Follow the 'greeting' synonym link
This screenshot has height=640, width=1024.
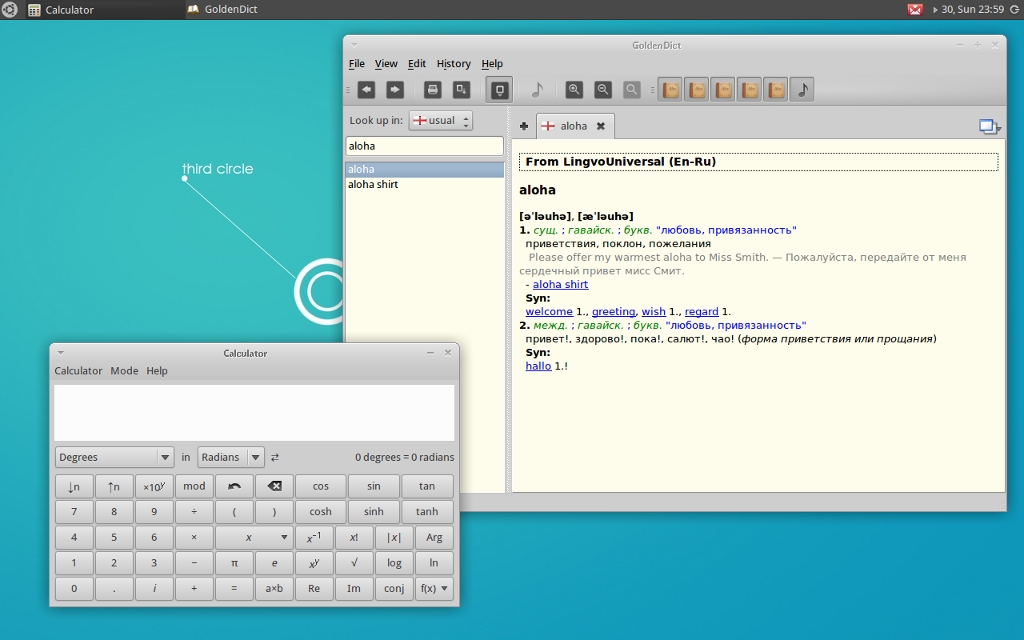coord(613,312)
